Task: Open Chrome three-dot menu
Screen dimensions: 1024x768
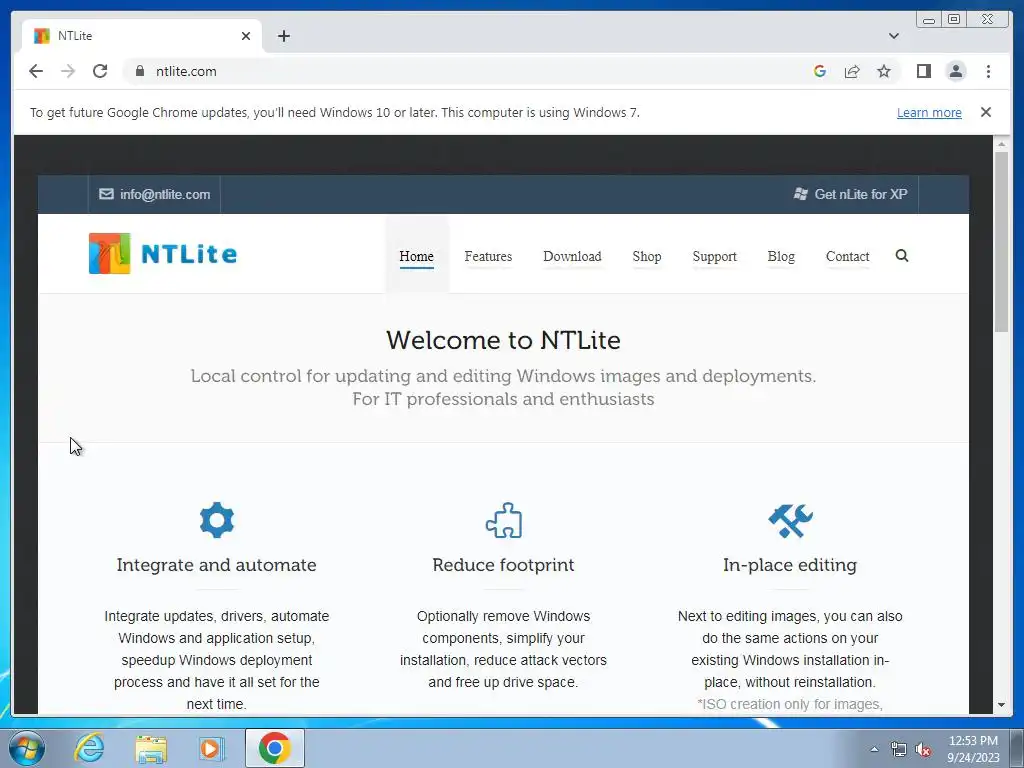Action: point(988,71)
